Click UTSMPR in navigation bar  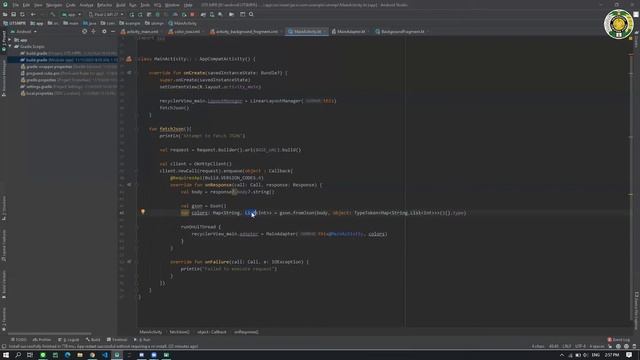click(14, 23)
